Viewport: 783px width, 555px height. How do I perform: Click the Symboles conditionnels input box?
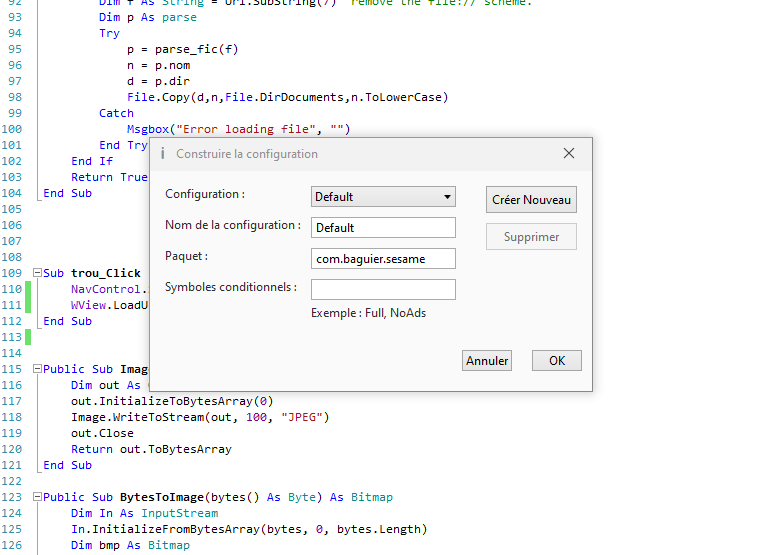[383, 290]
